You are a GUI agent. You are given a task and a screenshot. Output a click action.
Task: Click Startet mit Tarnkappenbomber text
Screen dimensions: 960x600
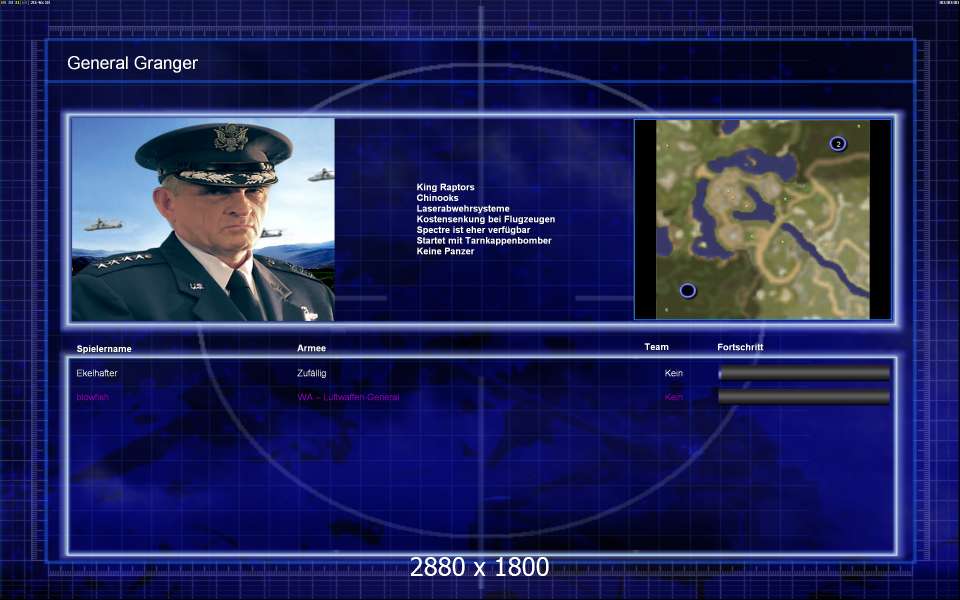point(484,241)
